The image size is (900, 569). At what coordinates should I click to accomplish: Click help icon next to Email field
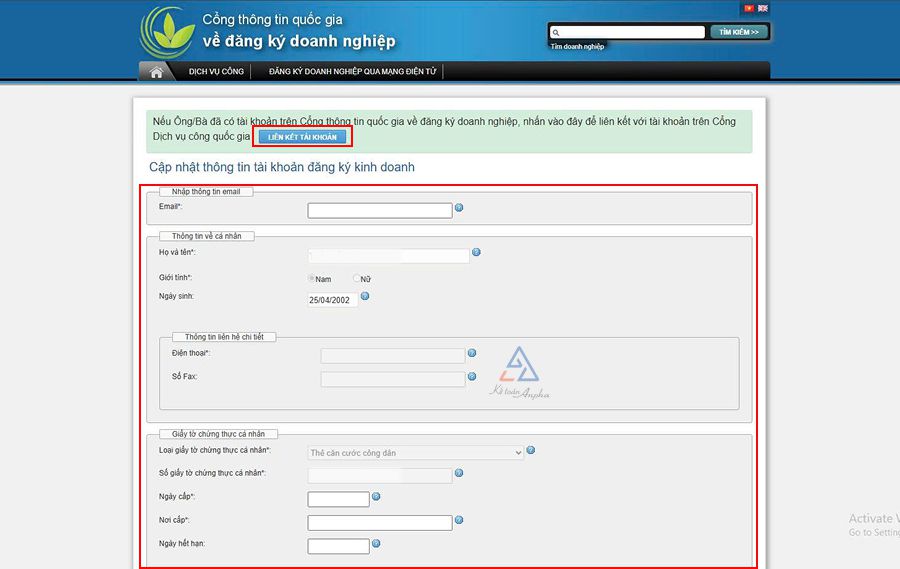[x=459, y=208]
